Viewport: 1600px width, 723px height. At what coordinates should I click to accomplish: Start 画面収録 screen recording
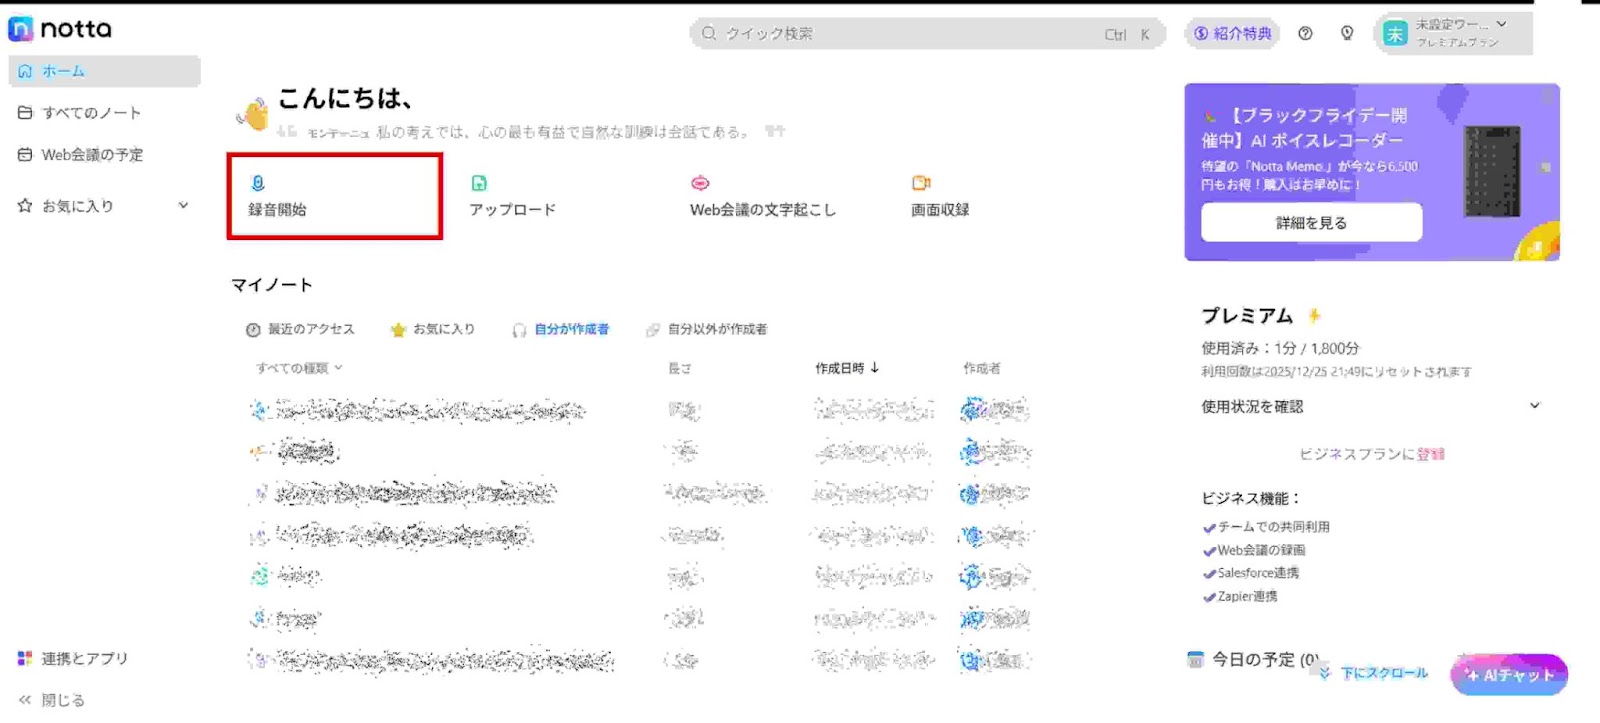940,196
